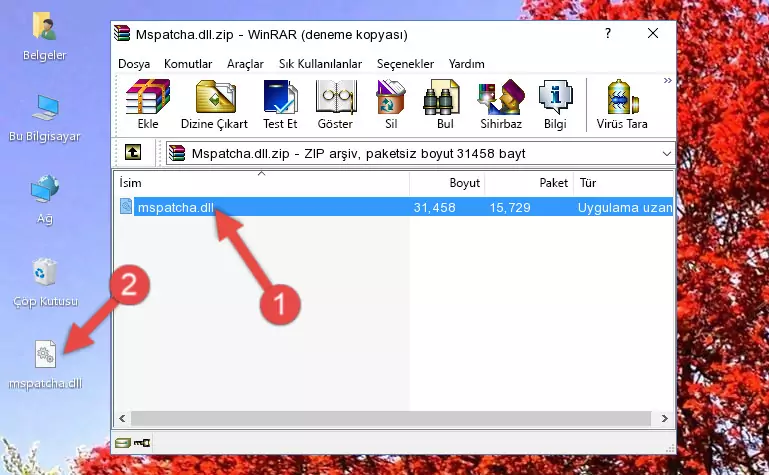Viewport: 769px width, 475px height.
Task: Open the Komutlar menu
Action: tap(188, 64)
